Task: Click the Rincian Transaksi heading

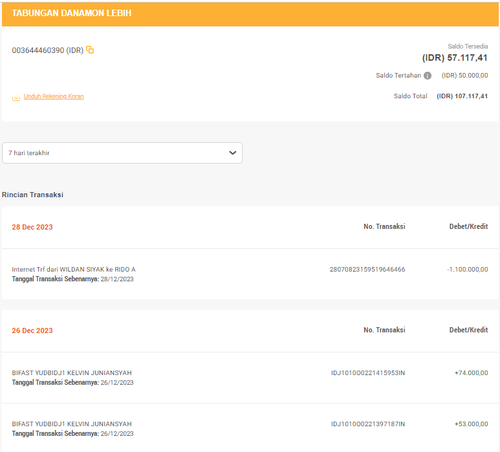Action: (x=32, y=195)
